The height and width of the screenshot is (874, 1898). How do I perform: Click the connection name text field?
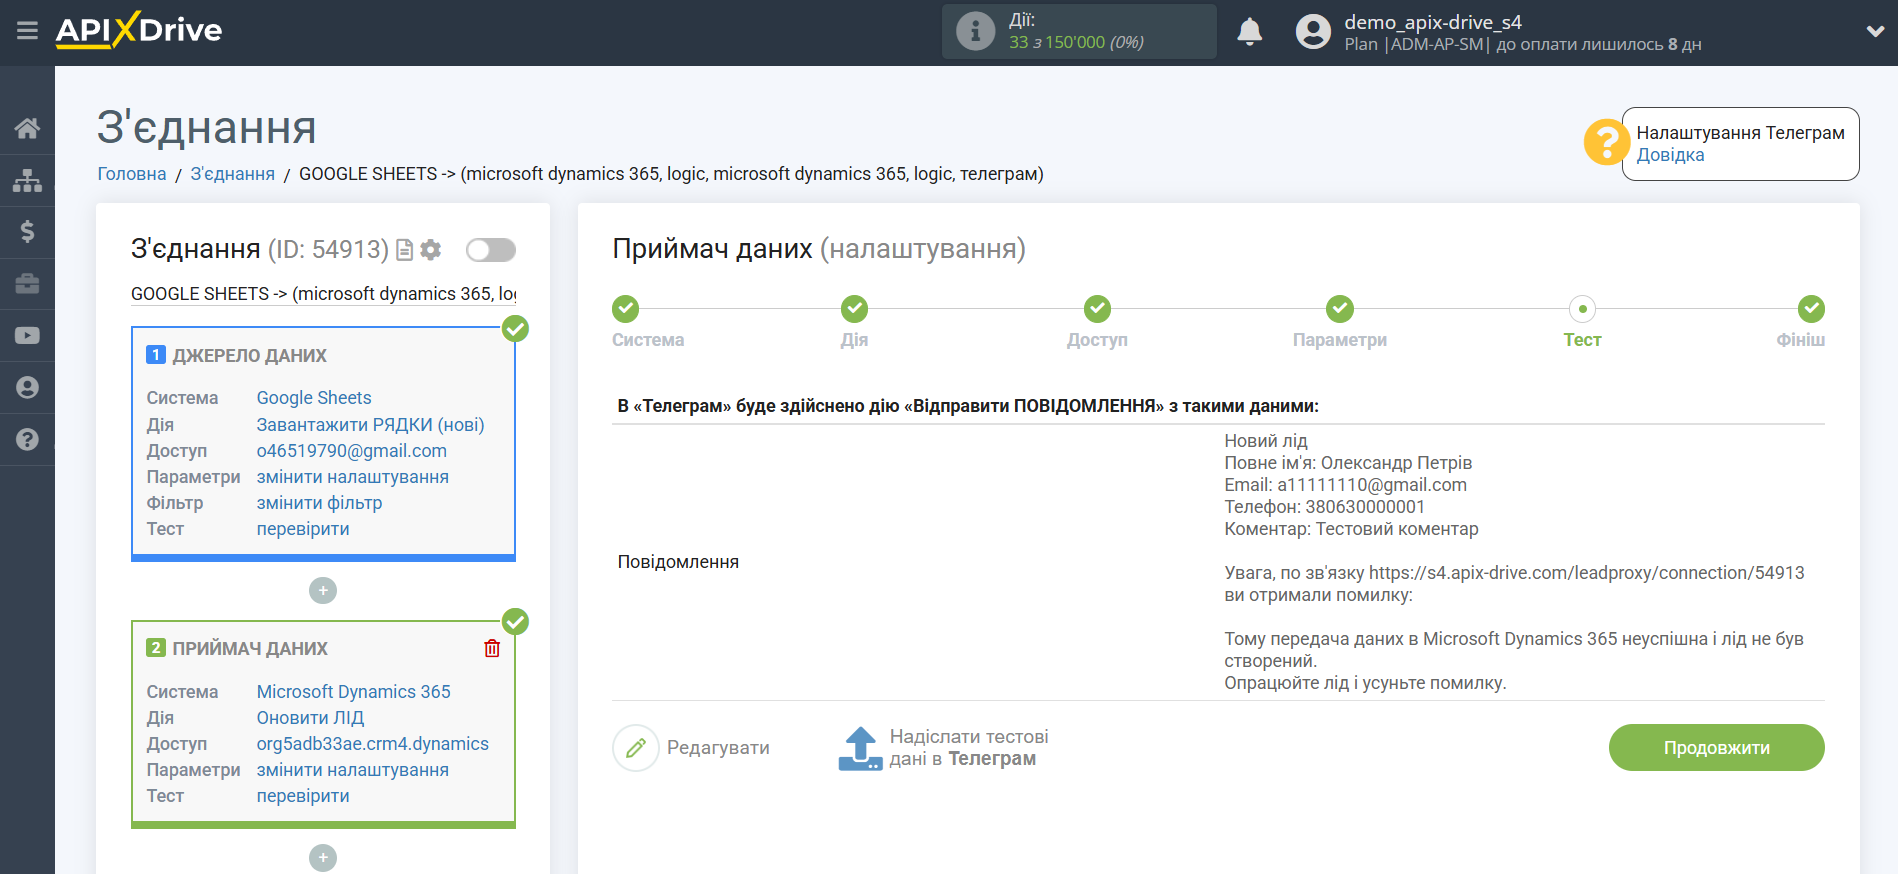click(324, 294)
